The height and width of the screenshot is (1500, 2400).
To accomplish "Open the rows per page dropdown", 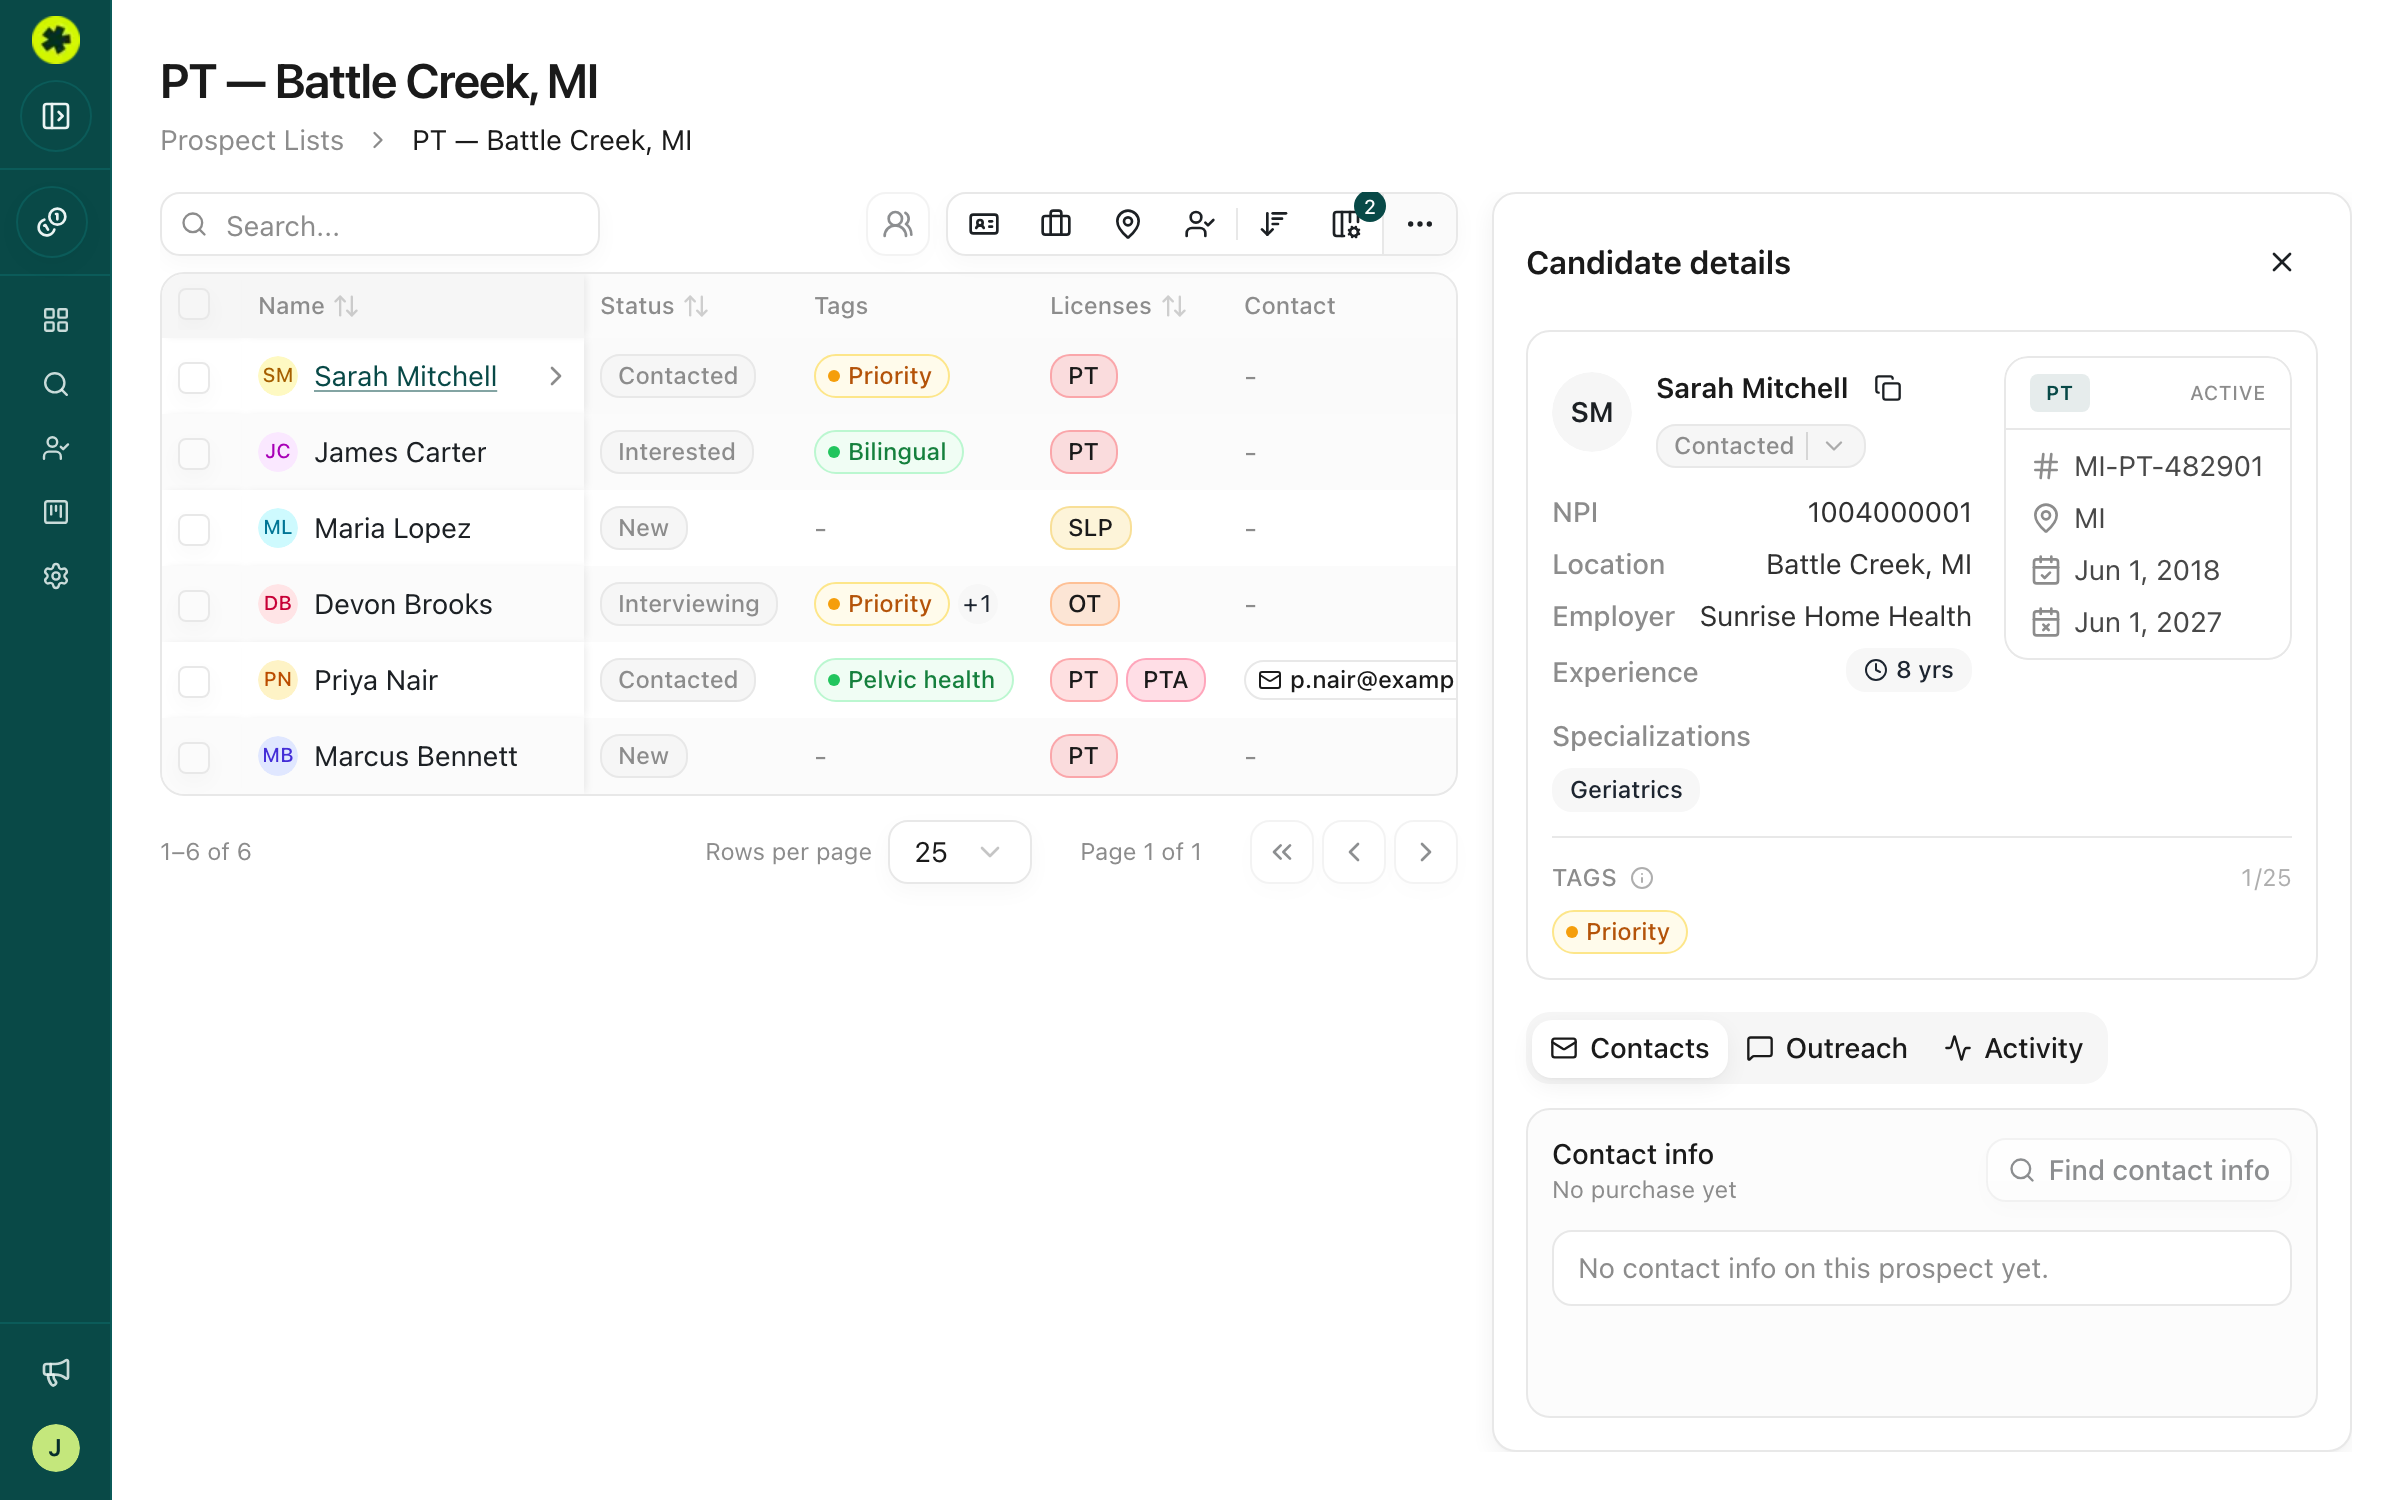I will pyautogui.click(x=959, y=852).
